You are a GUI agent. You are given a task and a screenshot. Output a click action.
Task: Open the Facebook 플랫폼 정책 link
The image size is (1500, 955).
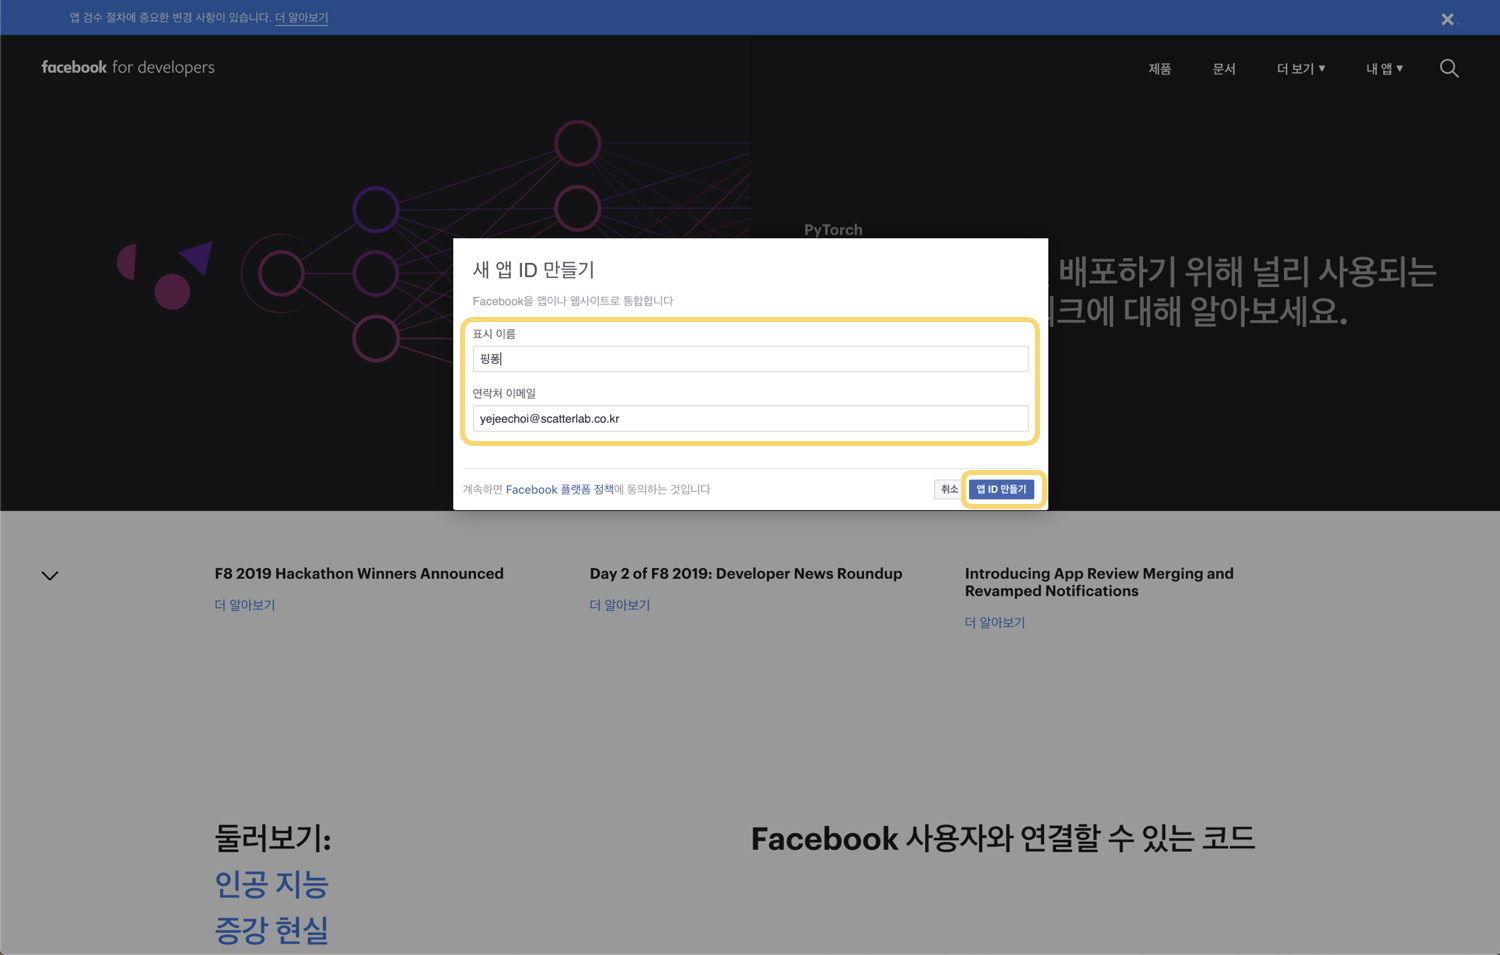coord(560,490)
